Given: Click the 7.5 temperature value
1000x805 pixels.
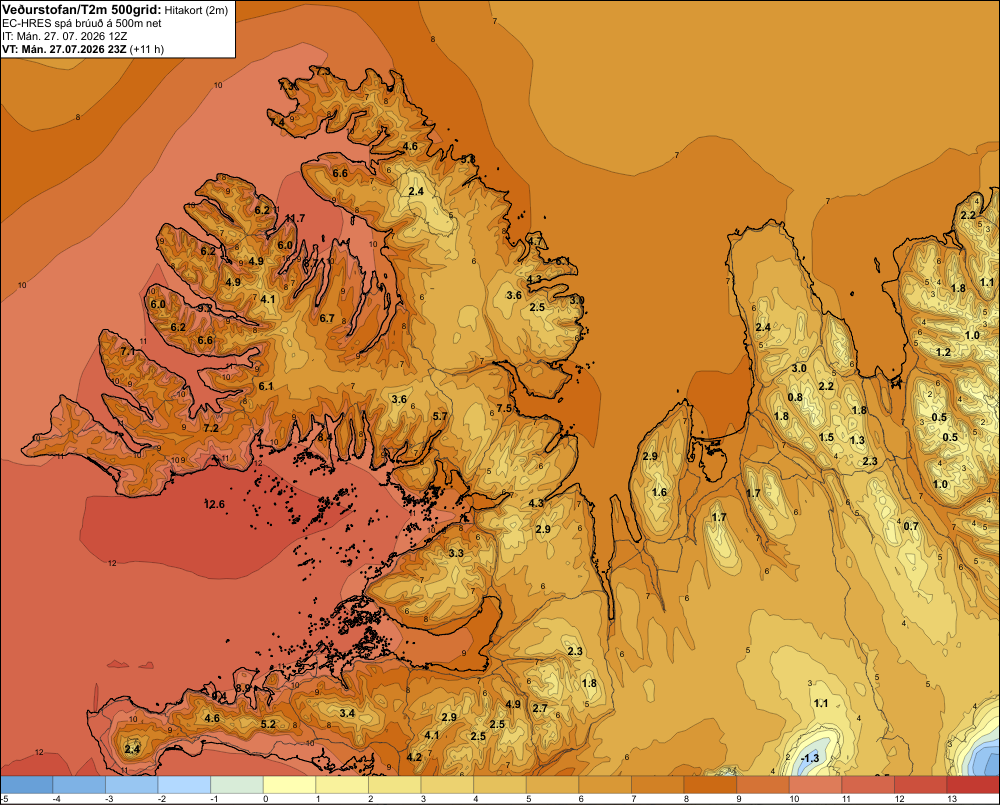Looking at the screenshot, I should click(504, 408).
